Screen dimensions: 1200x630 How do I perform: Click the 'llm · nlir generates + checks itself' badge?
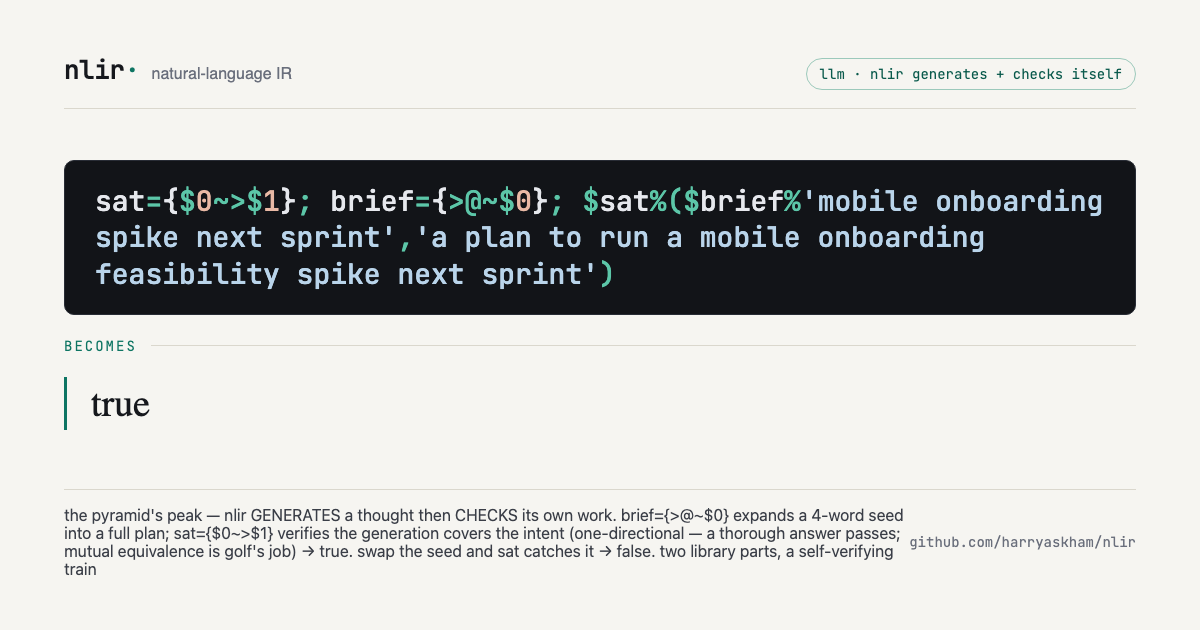point(971,74)
